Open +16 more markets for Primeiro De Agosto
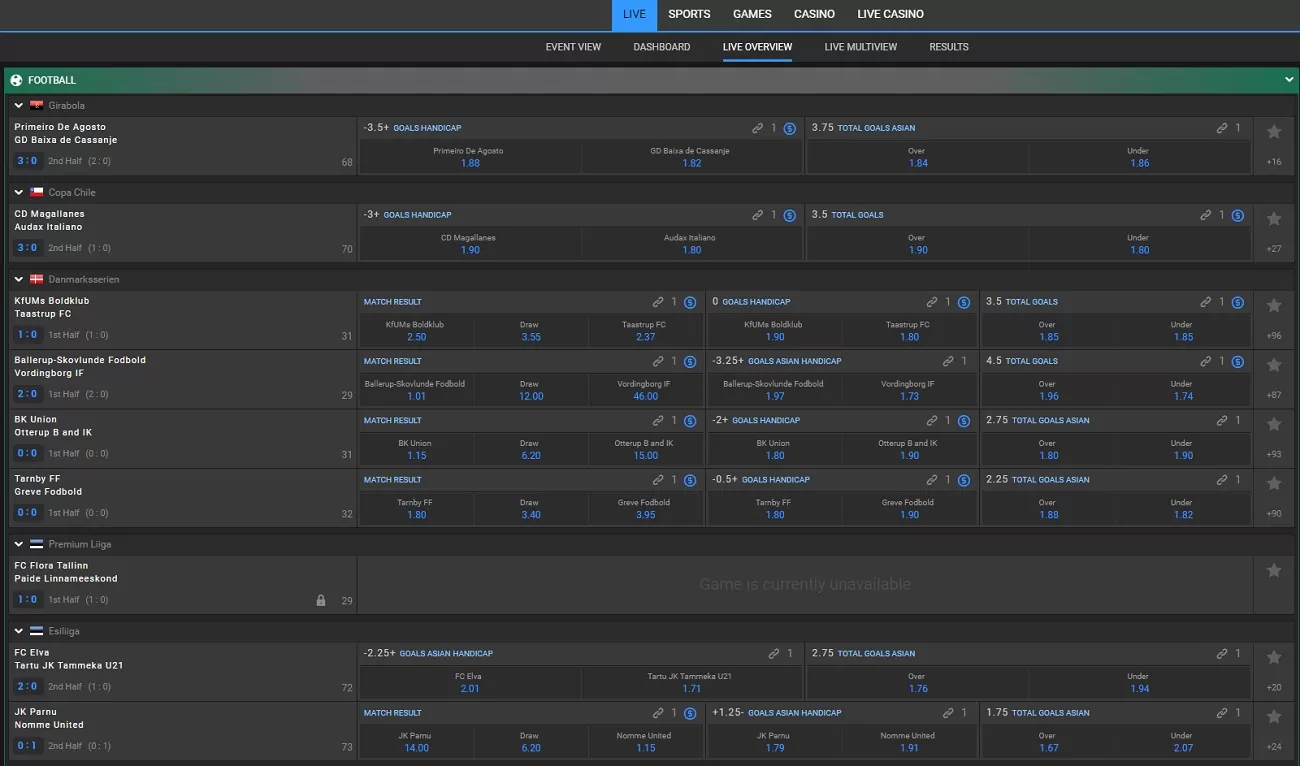Viewport: 1300px width, 766px height. (1273, 162)
